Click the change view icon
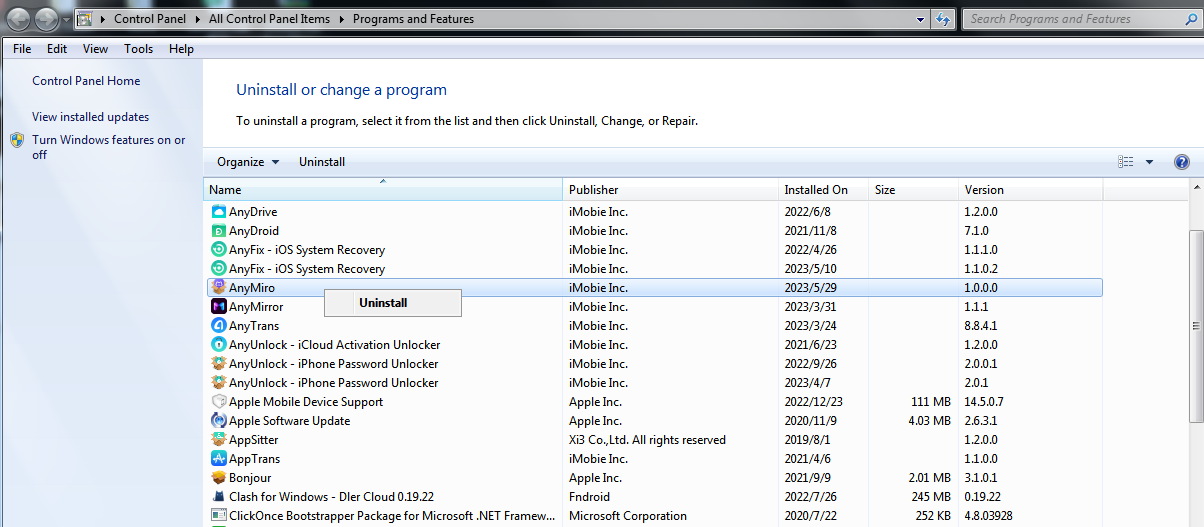 pos(1126,162)
